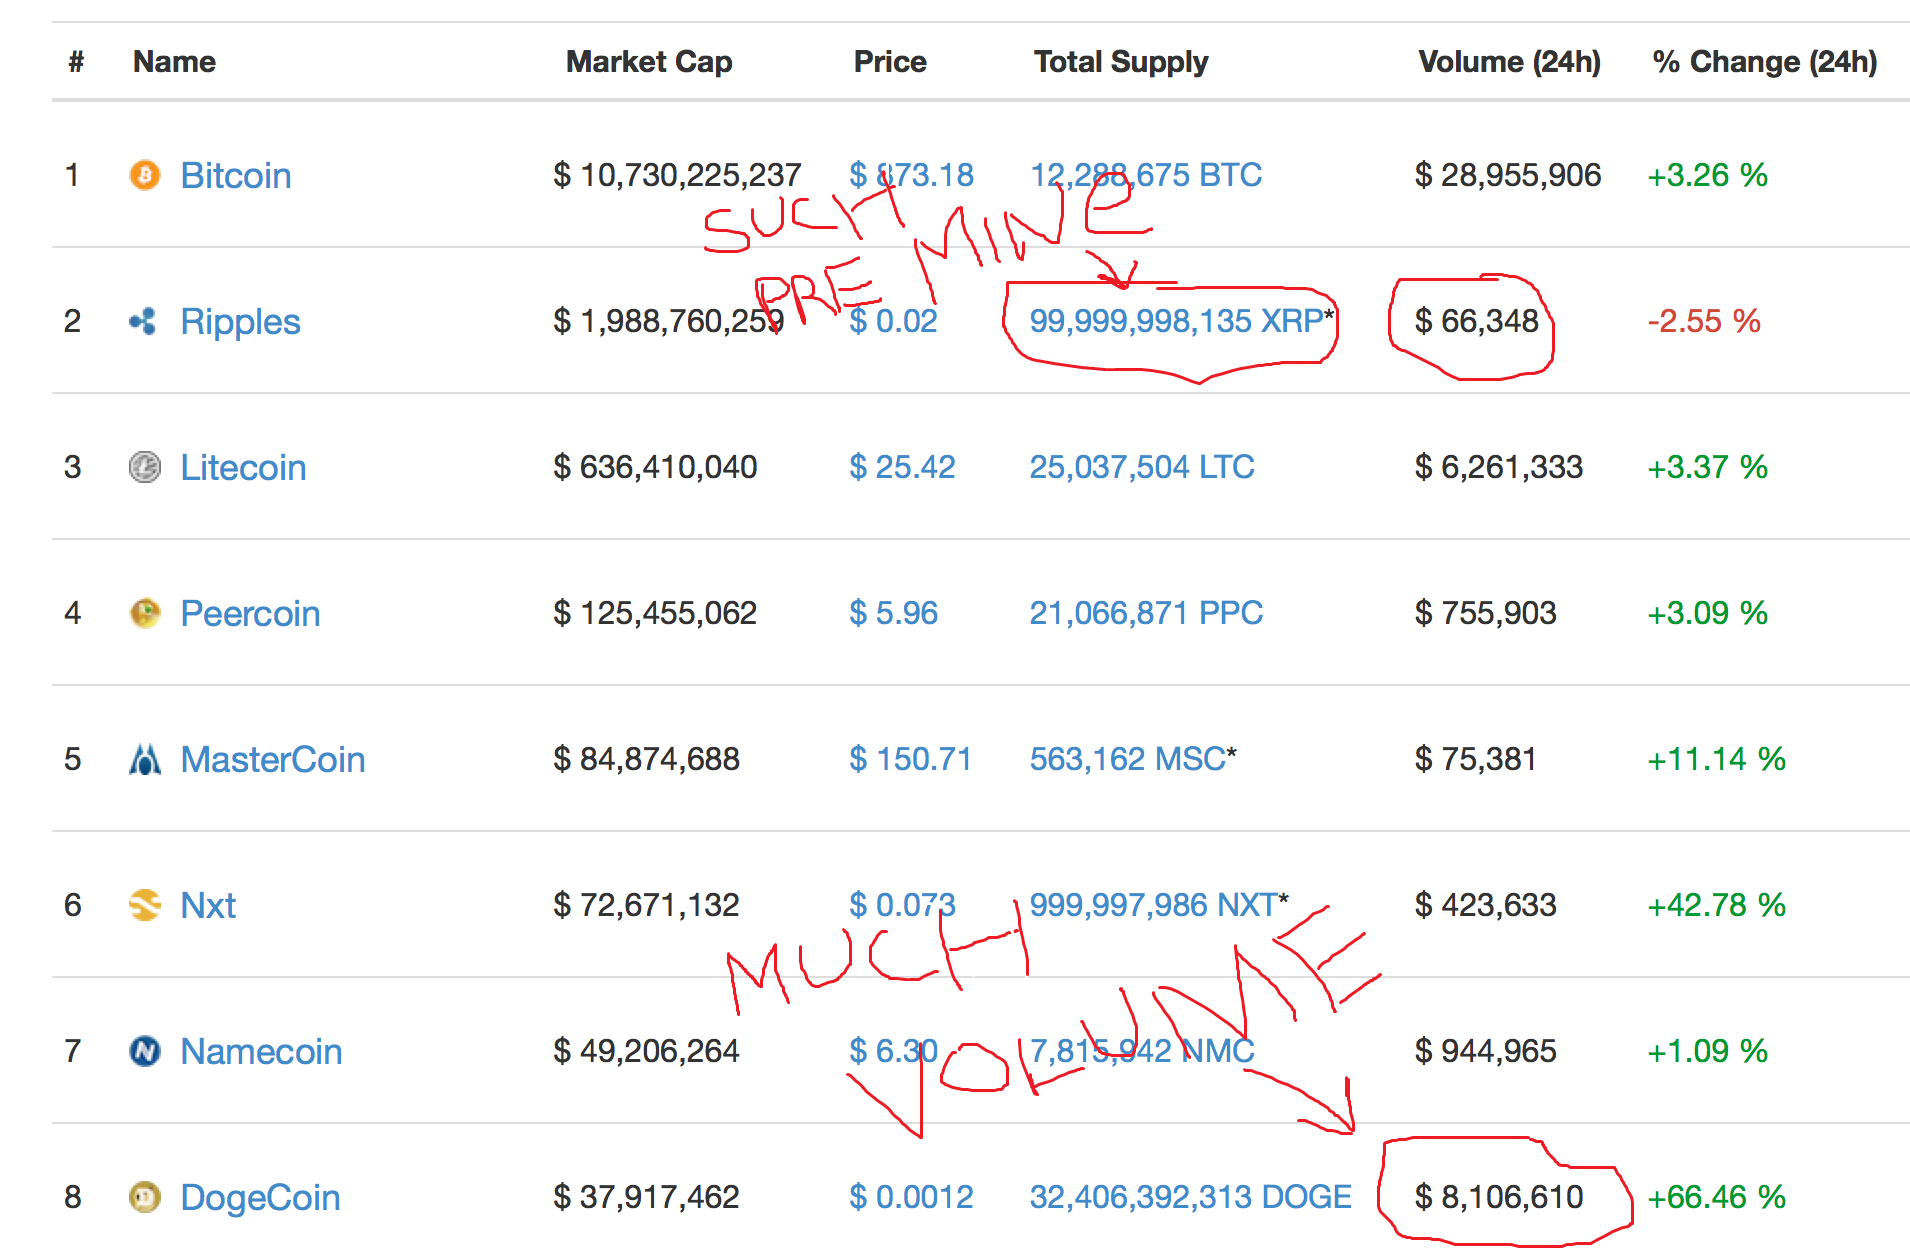Click Litecoin price $ 25.42

tap(902, 467)
